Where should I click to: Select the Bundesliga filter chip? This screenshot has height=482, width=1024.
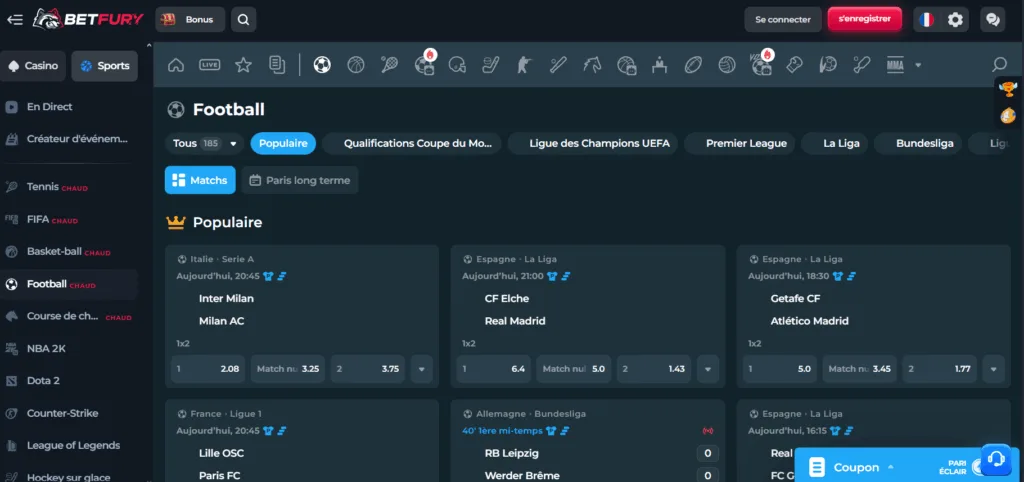[x=918, y=143]
